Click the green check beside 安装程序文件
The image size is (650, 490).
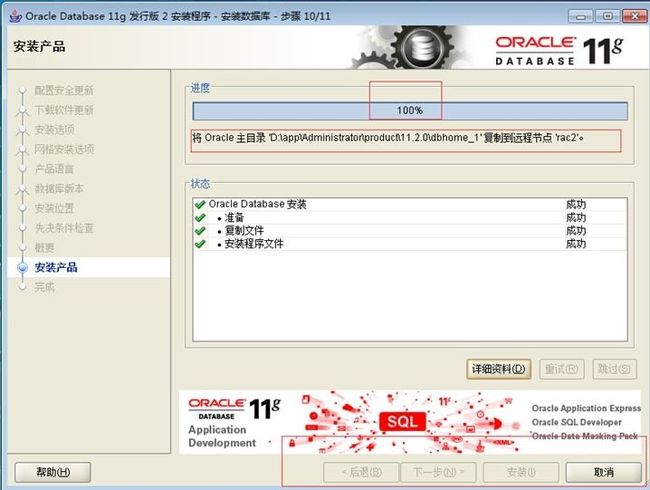(x=200, y=244)
